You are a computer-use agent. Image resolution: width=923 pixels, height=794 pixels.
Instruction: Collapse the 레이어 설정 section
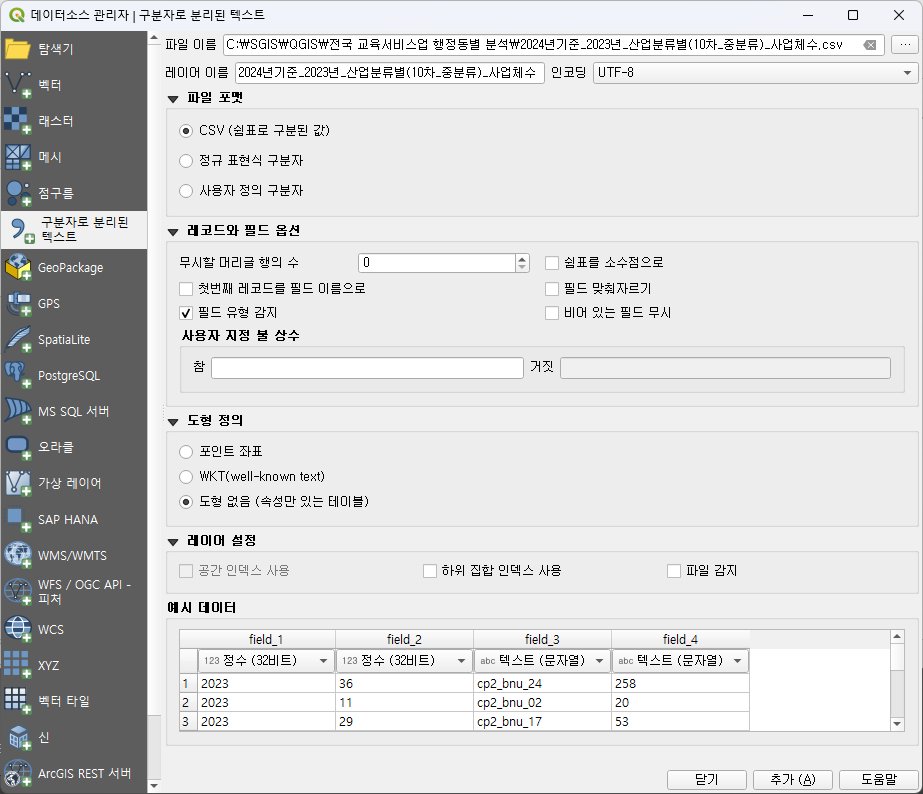click(173, 541)
